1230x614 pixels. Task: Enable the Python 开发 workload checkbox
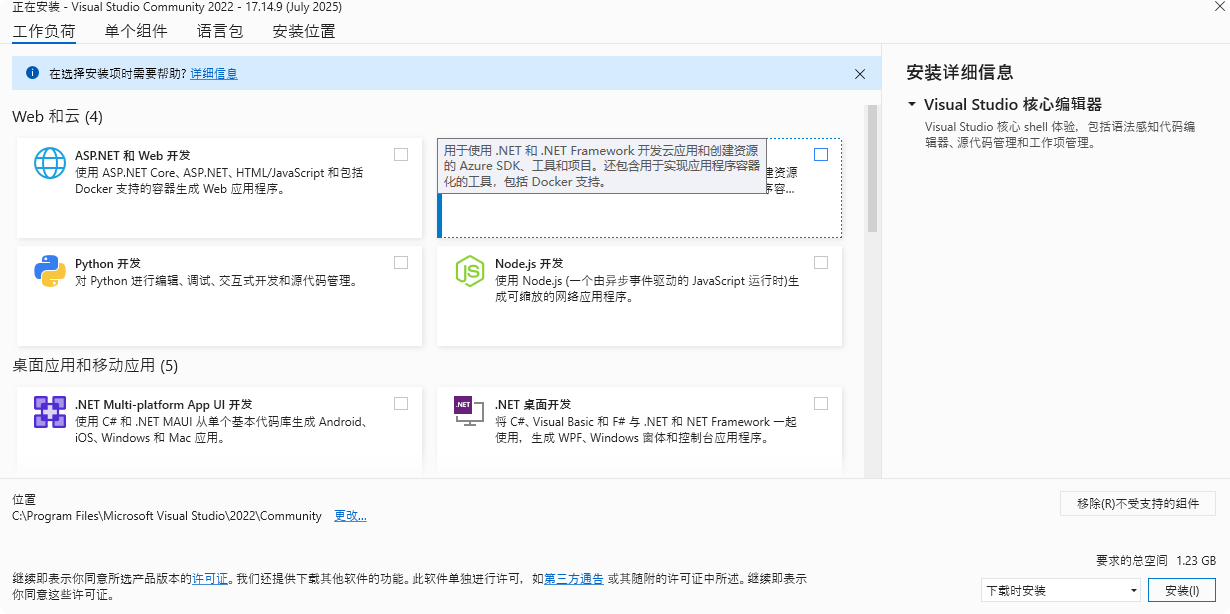tap(401, 262)
